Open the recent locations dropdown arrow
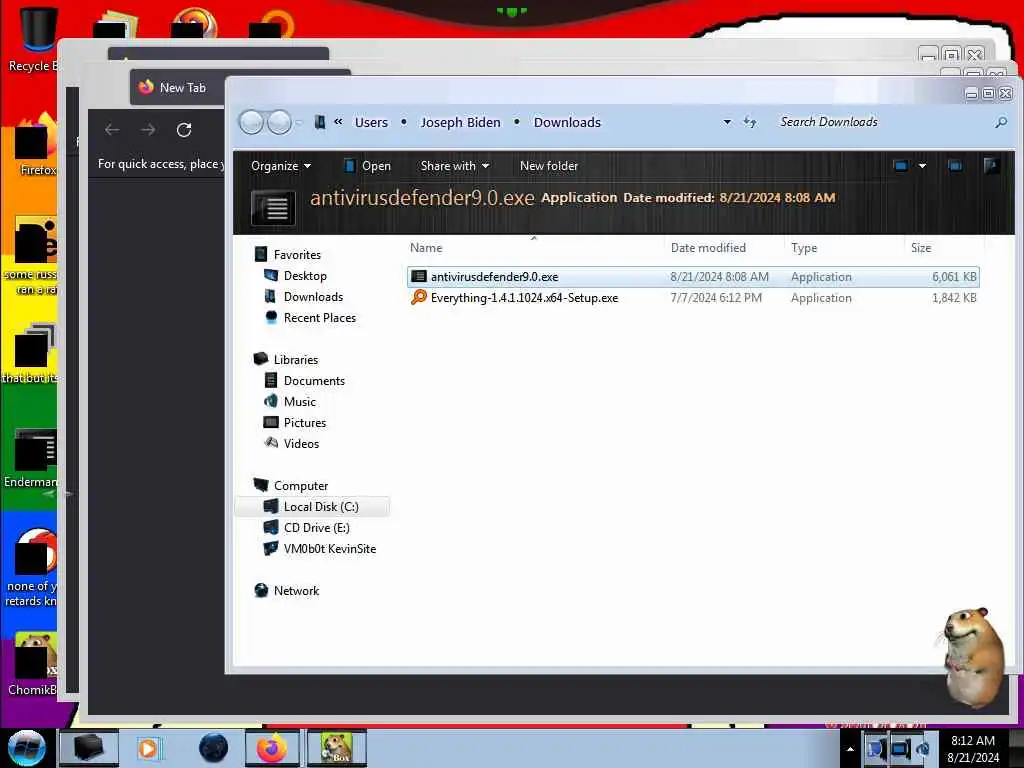Screen dimensions: 1024x768 pos(299,122)
